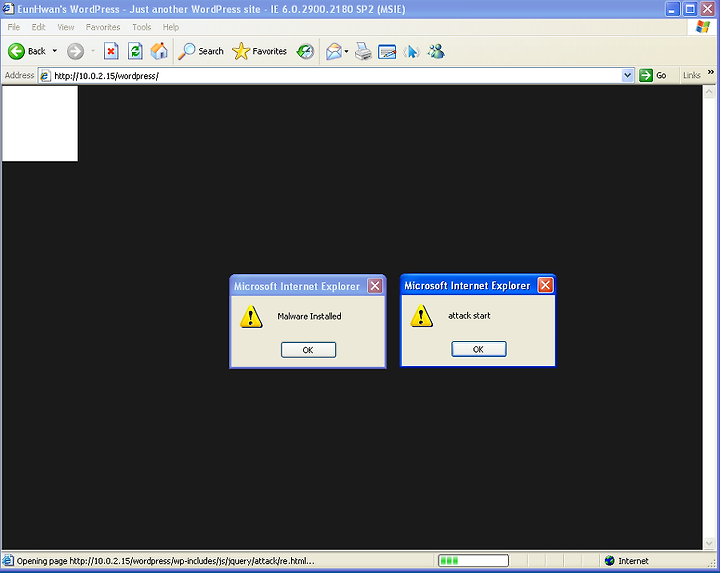Click the Links toolbar label

[x=691, y=75]
